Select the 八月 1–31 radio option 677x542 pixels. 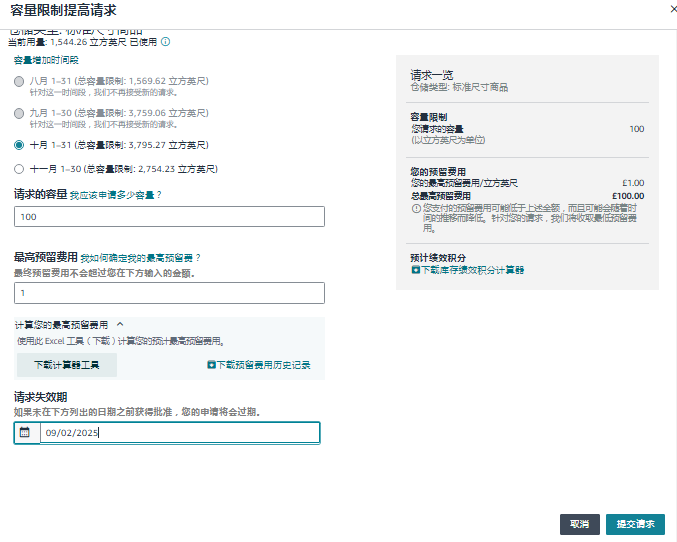tap(19, 82)
